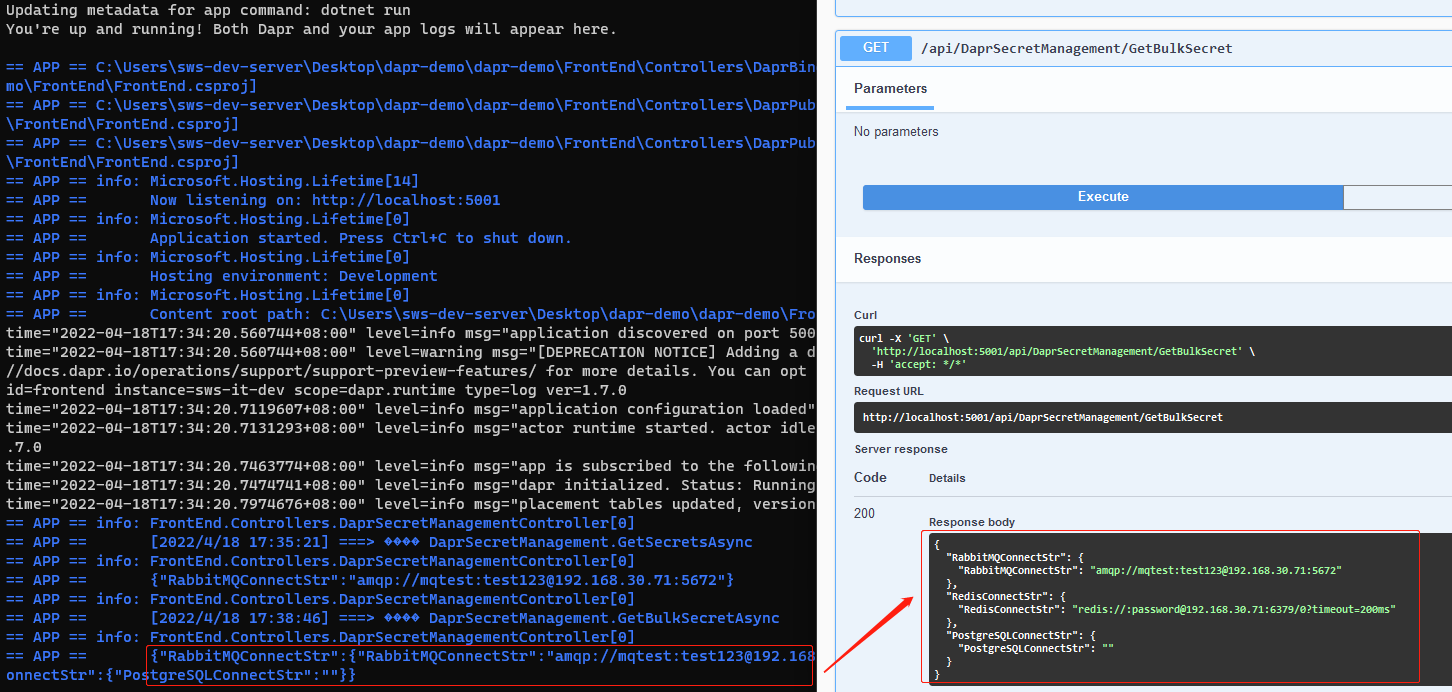This screenshot has height=692, width=1452.
Task: Click the quoted URL inside the curl command
Action: click(1057, 351)
